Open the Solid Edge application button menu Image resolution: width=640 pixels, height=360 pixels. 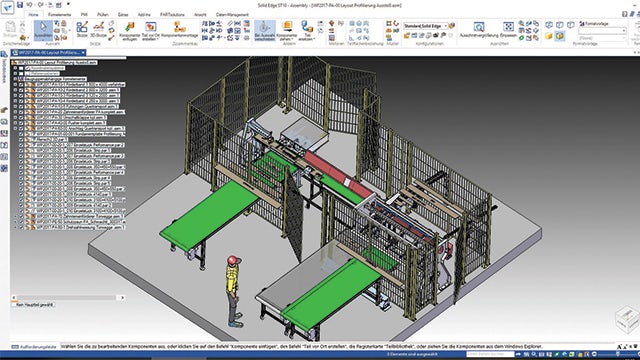click(7, 8)
